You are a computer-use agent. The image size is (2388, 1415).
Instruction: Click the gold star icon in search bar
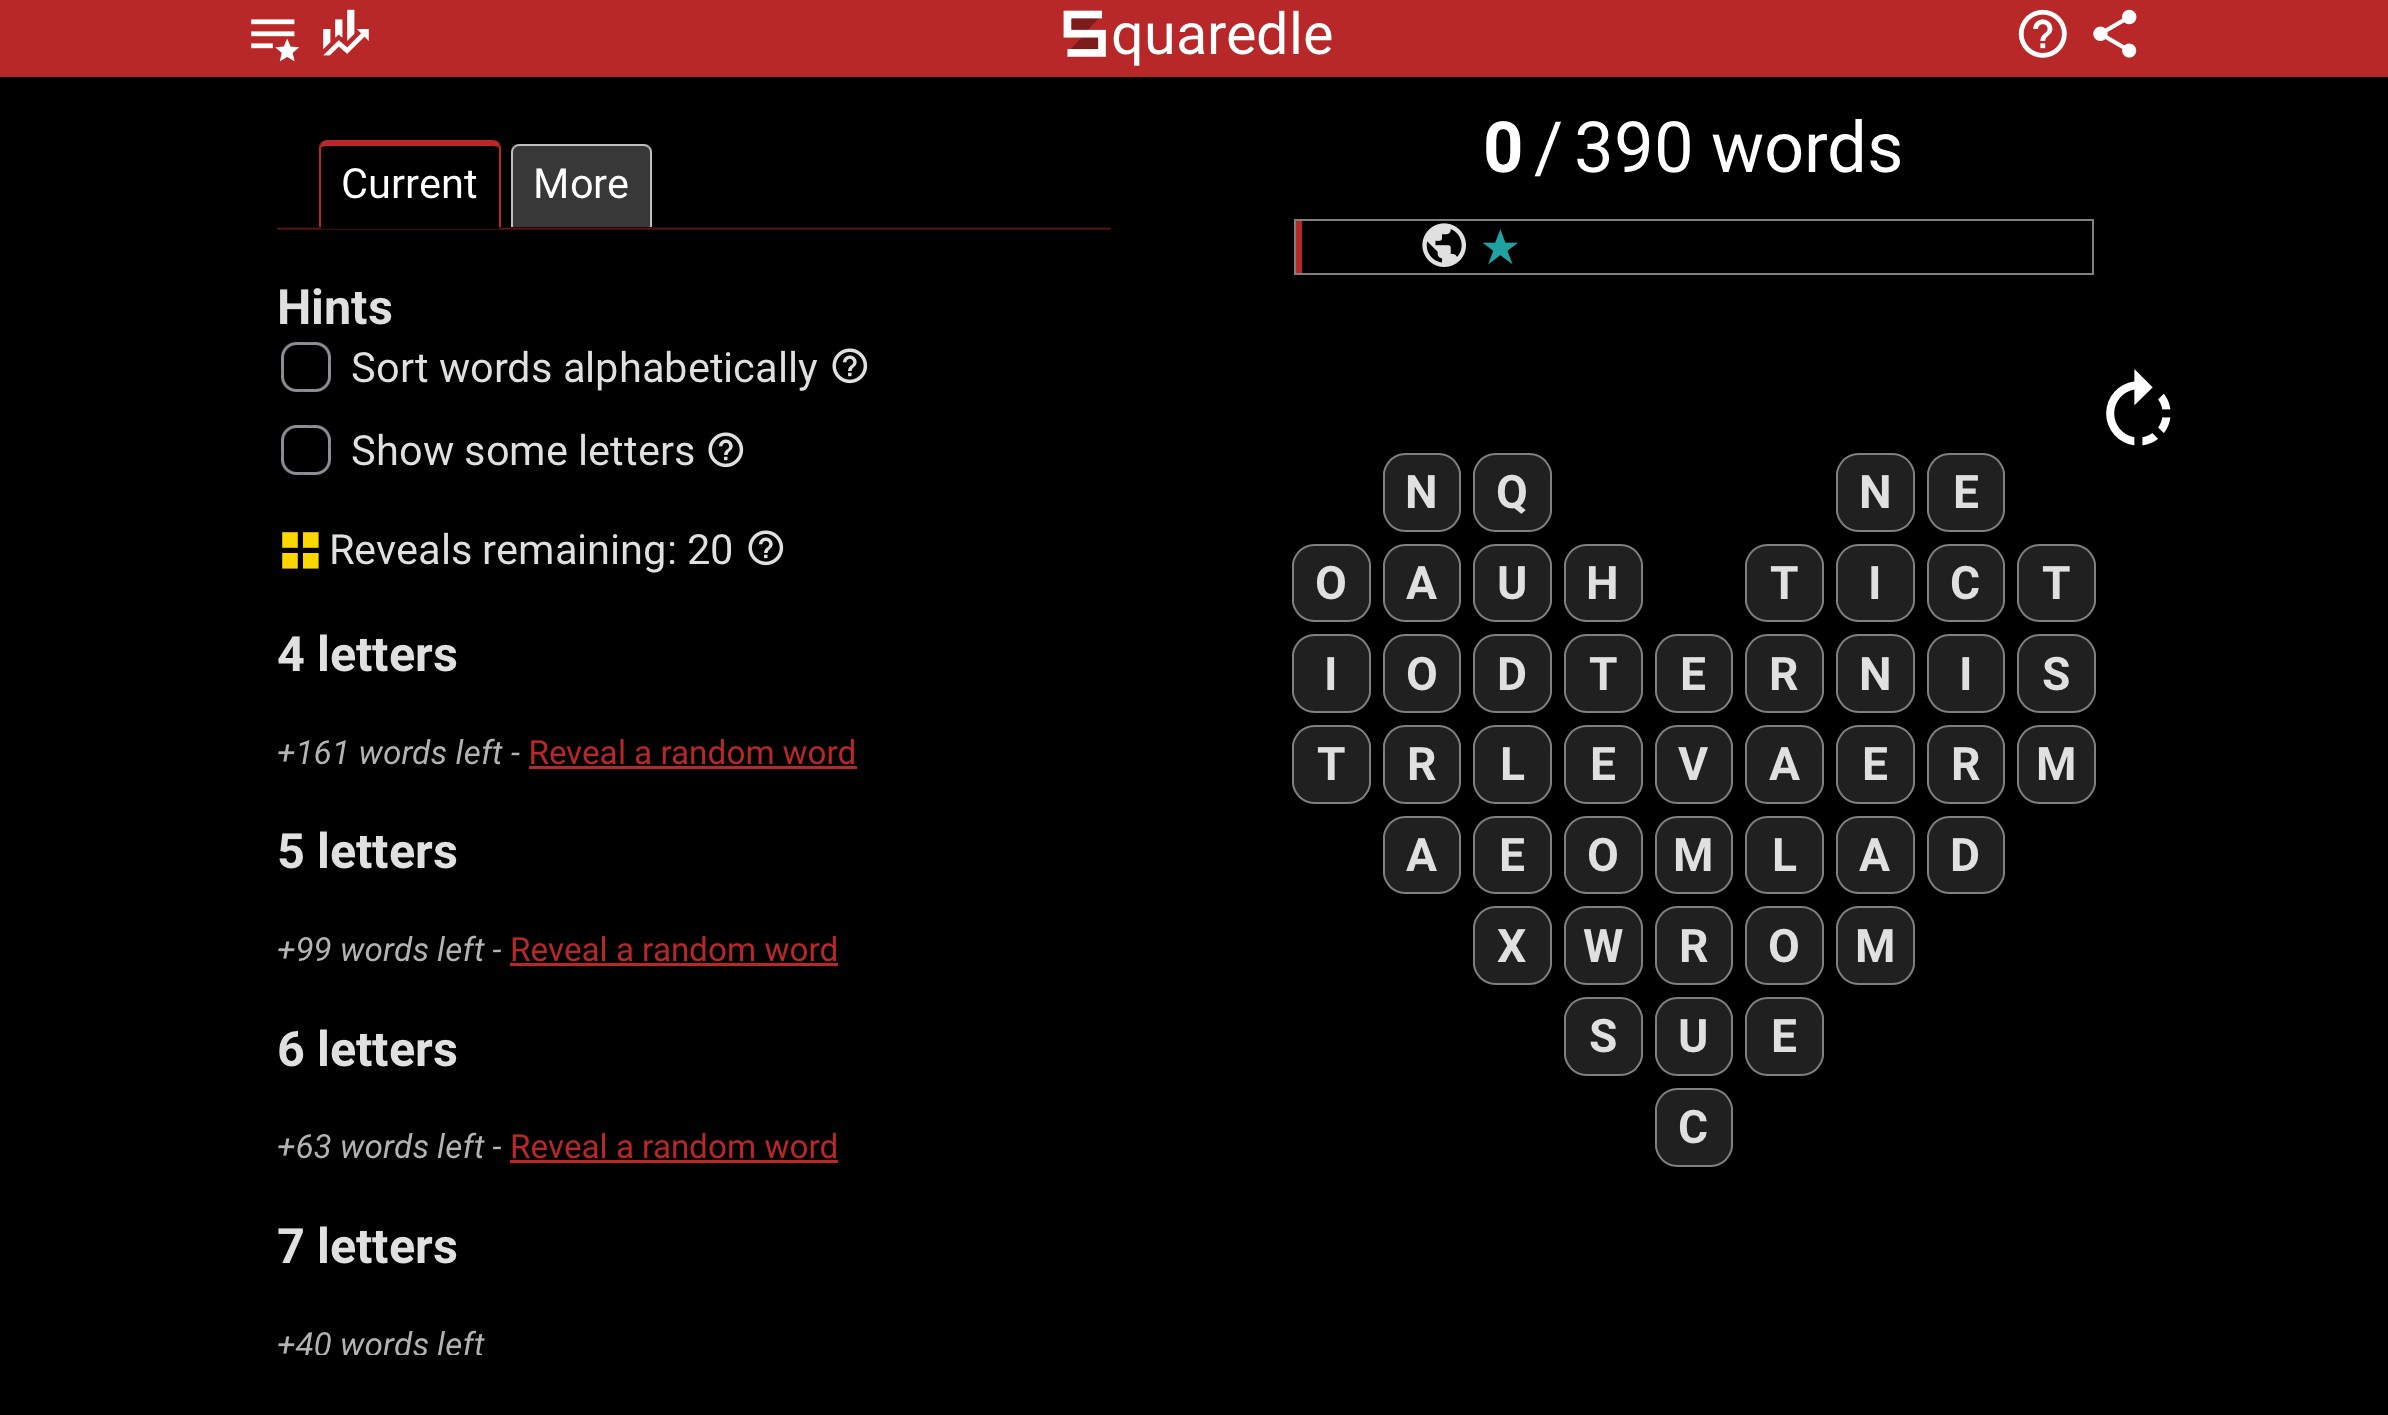1504,248
